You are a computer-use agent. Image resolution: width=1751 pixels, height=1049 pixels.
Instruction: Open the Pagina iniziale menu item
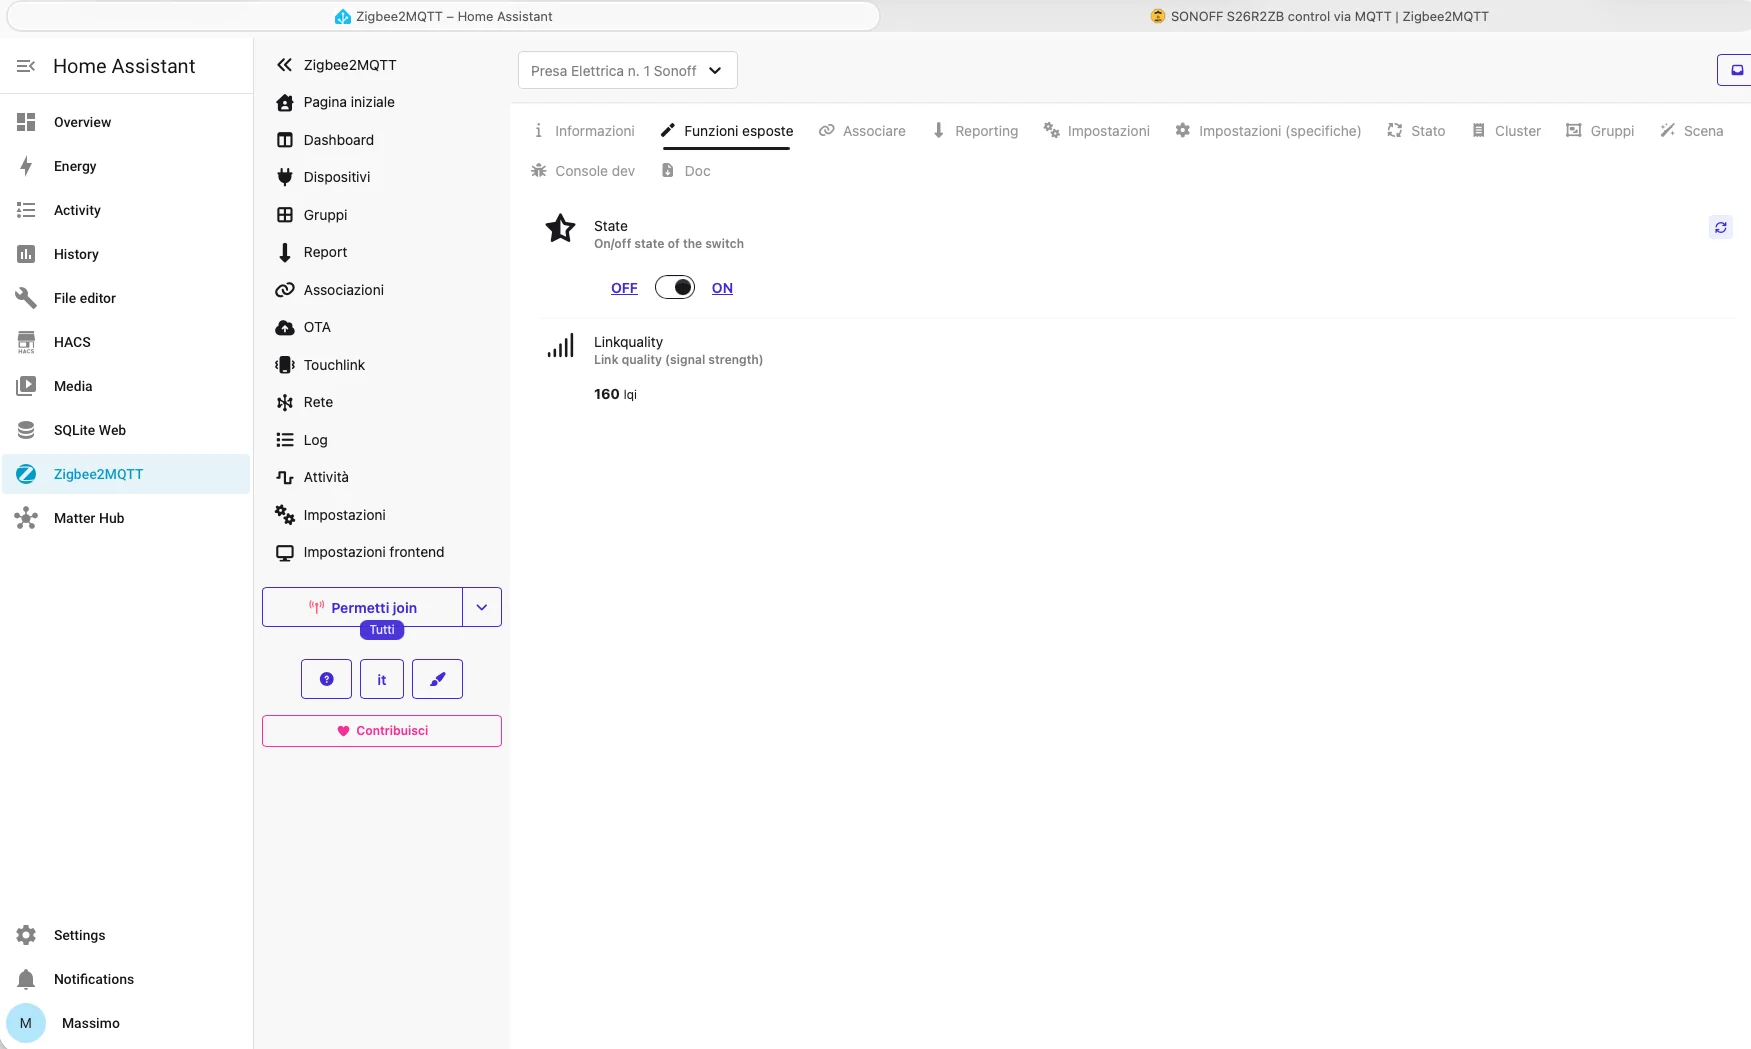pyautogui.click(x=348, y=102)
